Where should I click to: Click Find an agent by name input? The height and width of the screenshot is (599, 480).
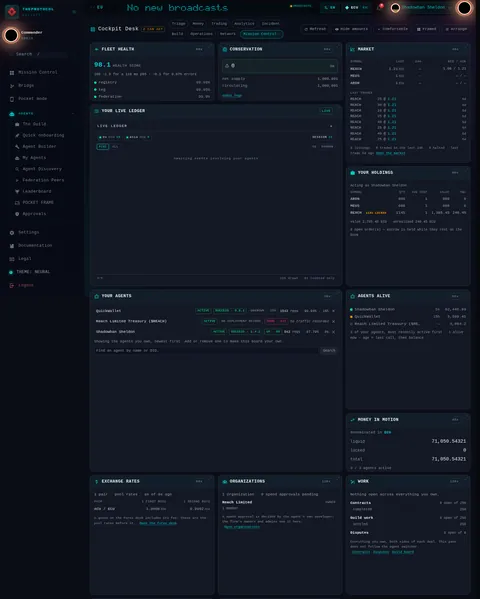[206, 351]
